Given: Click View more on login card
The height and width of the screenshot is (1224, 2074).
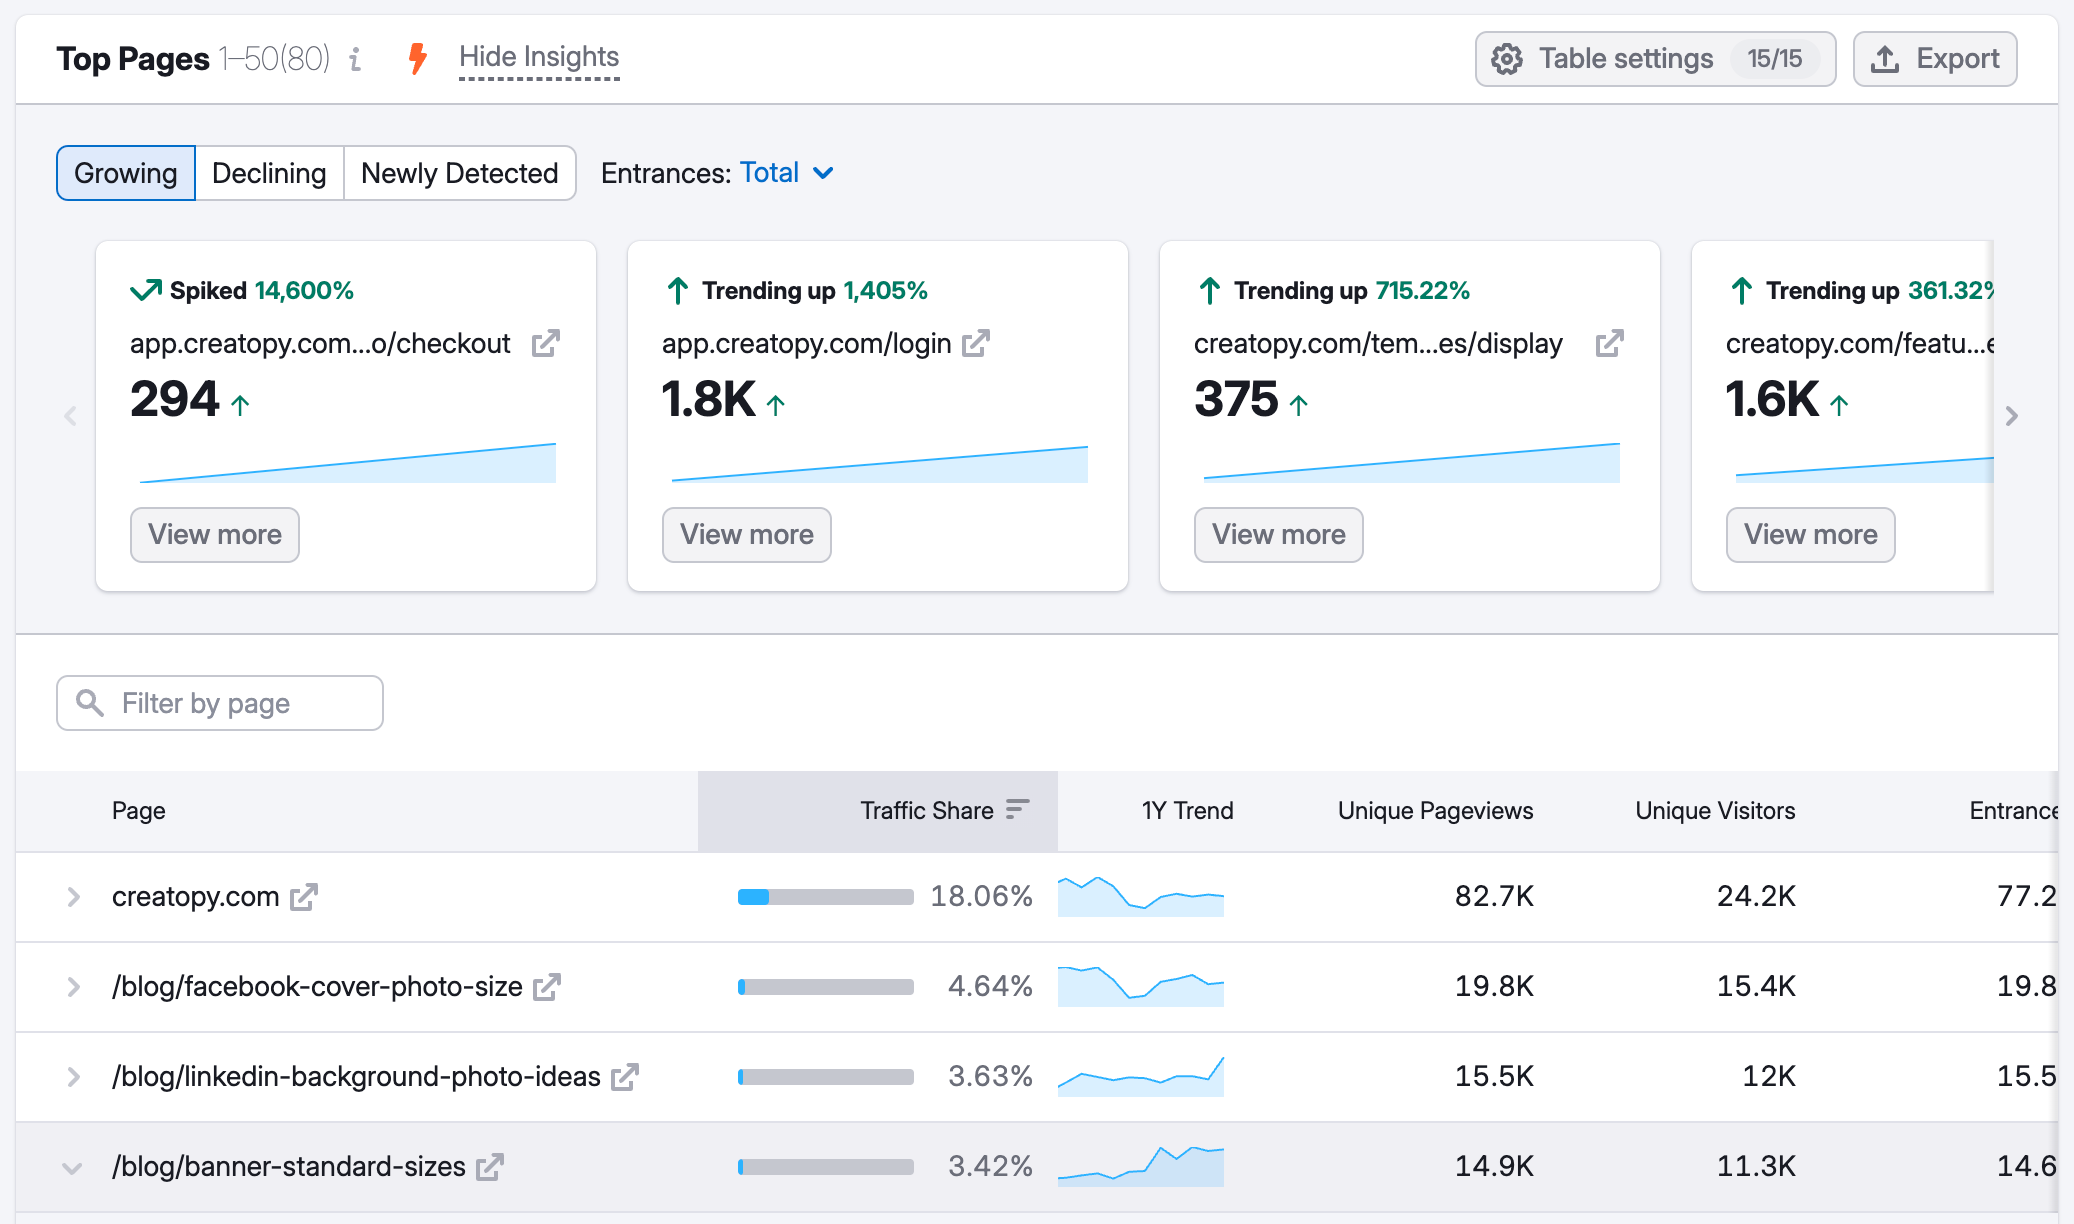Looking at the screenshot, I should [747, 535].
